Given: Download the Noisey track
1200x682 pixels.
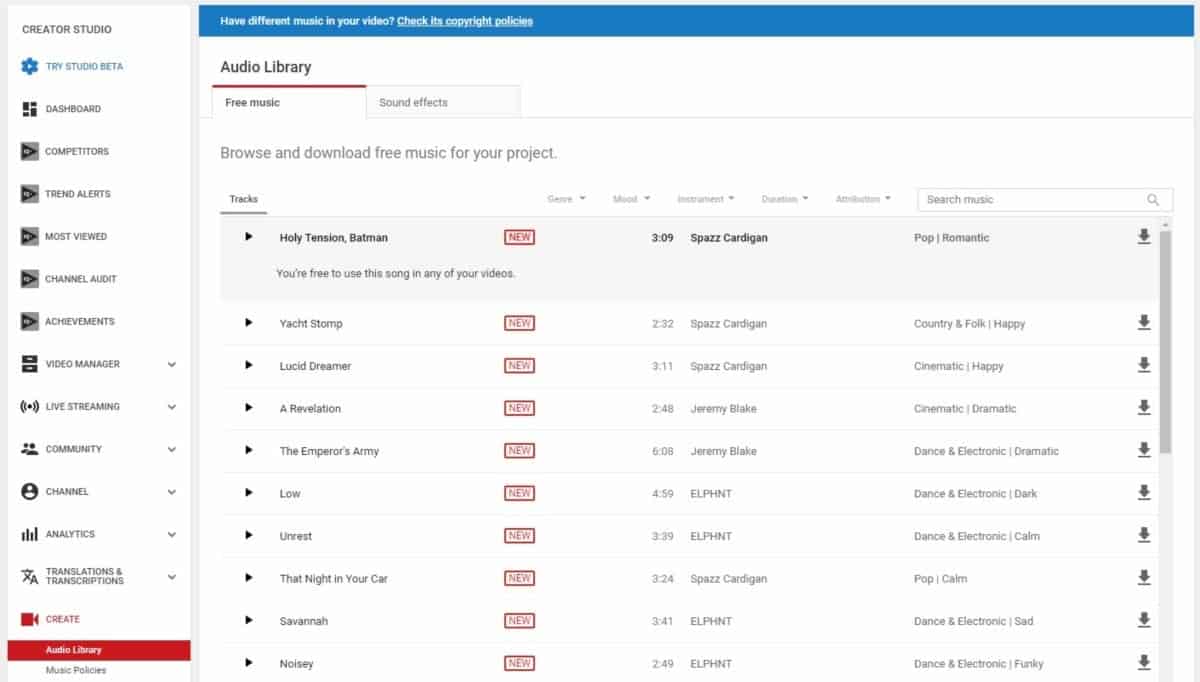Looking at the screenshot, I should pyautogui.click(x=1144, y=663).
